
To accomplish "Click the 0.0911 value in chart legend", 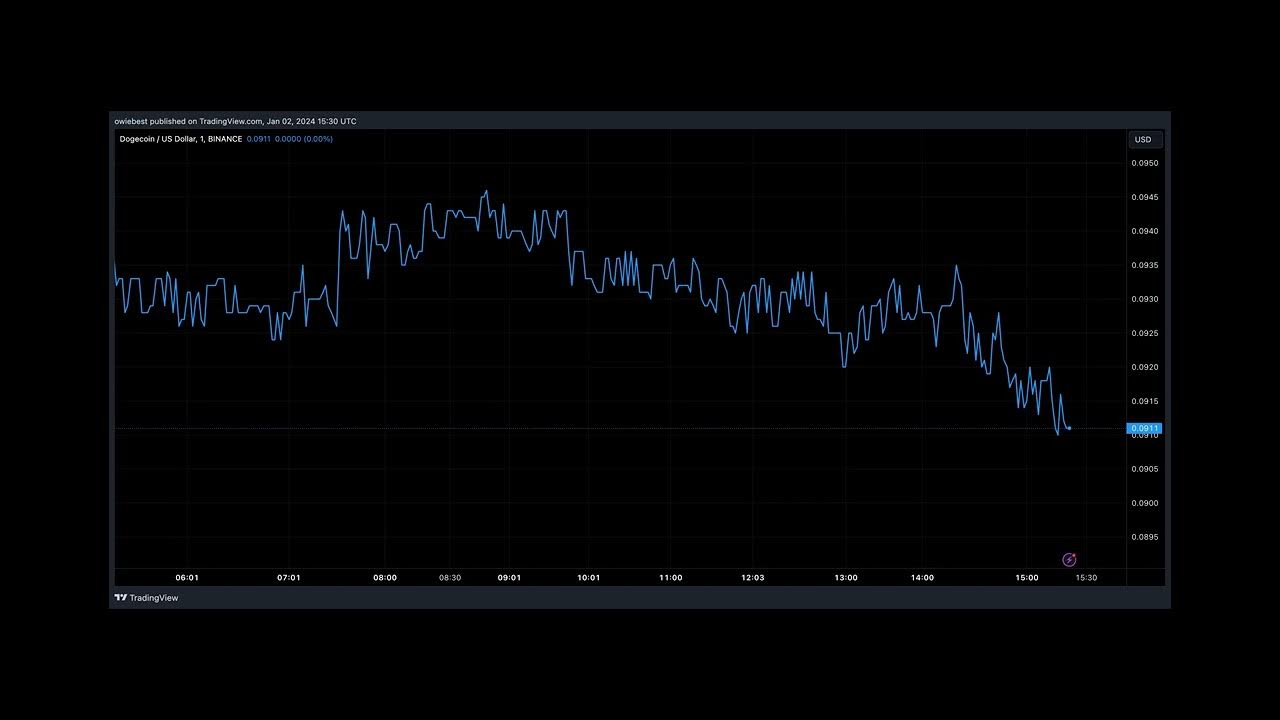I will 257,139.
